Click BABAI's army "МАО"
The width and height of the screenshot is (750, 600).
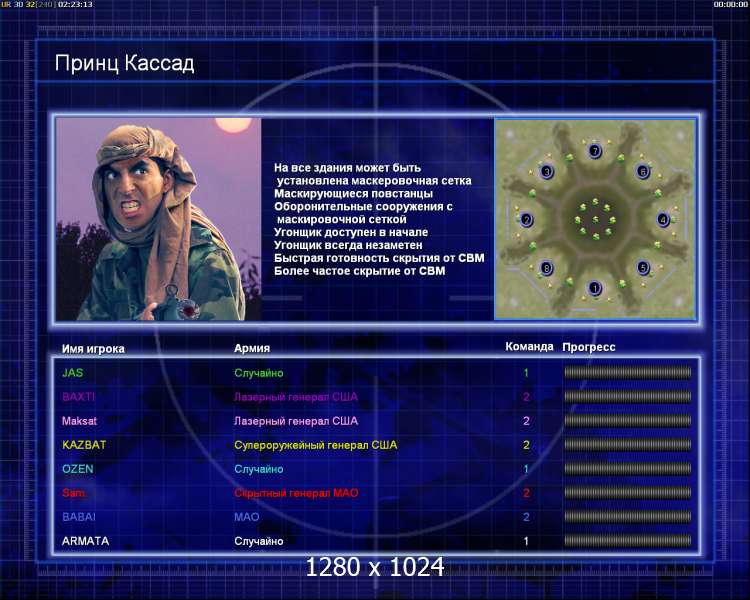pyautogui.click(x=247, y=517)
